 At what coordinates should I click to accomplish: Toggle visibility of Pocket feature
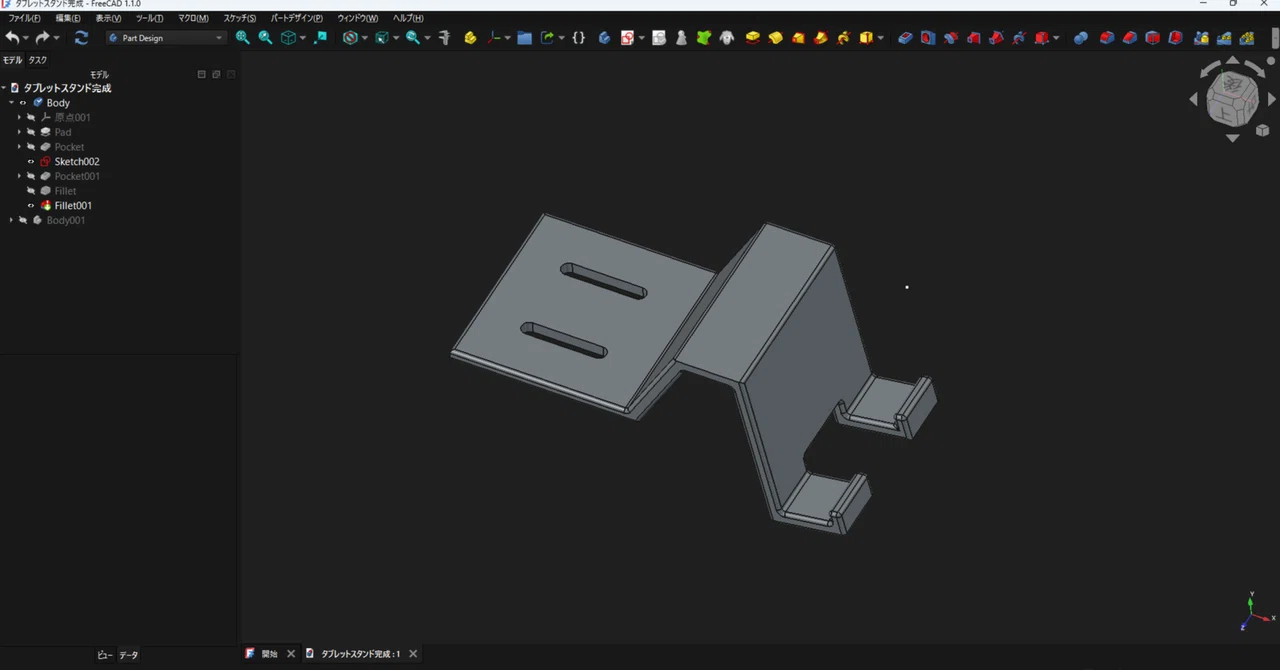(x=31, y=147)
